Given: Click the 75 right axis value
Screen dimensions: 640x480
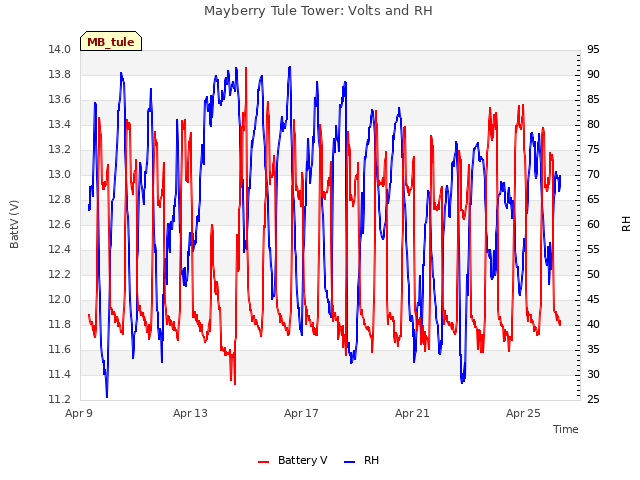Looking at the screenshot, I should pos(593,150).
